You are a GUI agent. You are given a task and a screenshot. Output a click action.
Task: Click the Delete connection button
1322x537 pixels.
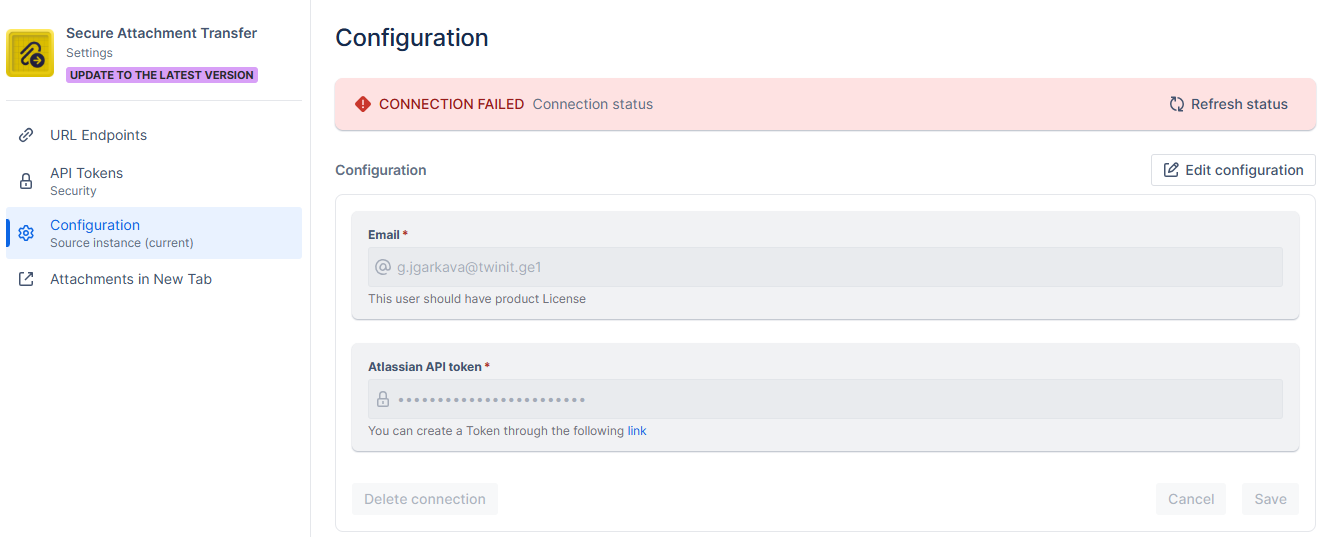[425, 499]
